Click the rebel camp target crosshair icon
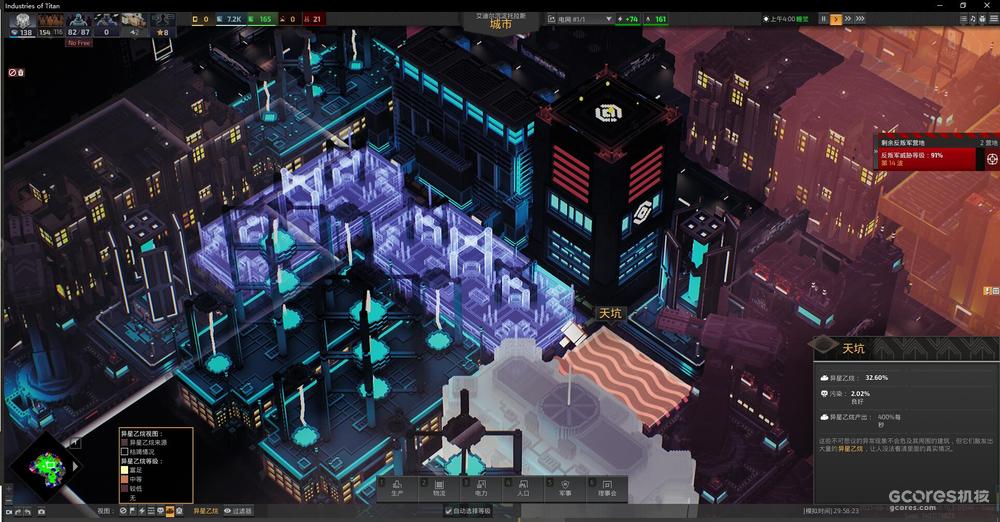Viewport: 1000px width, 522px height. [992, 159]
